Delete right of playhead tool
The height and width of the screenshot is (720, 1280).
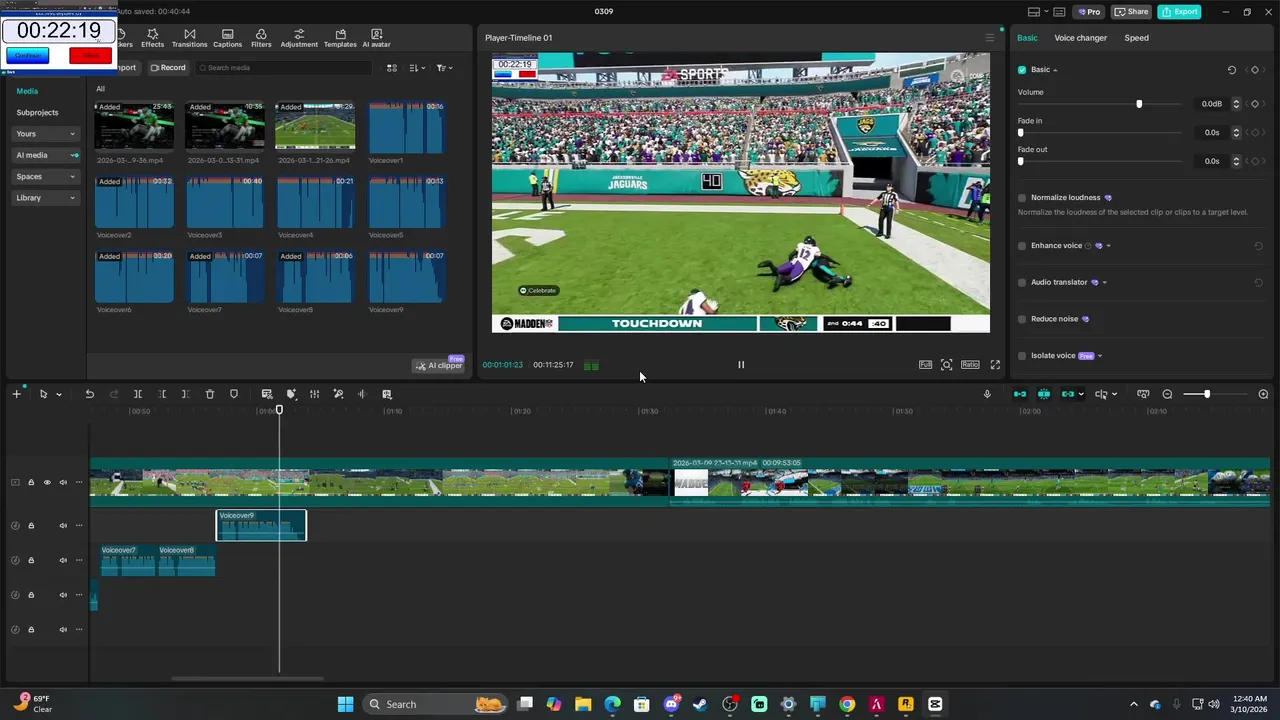coord(186,394)
